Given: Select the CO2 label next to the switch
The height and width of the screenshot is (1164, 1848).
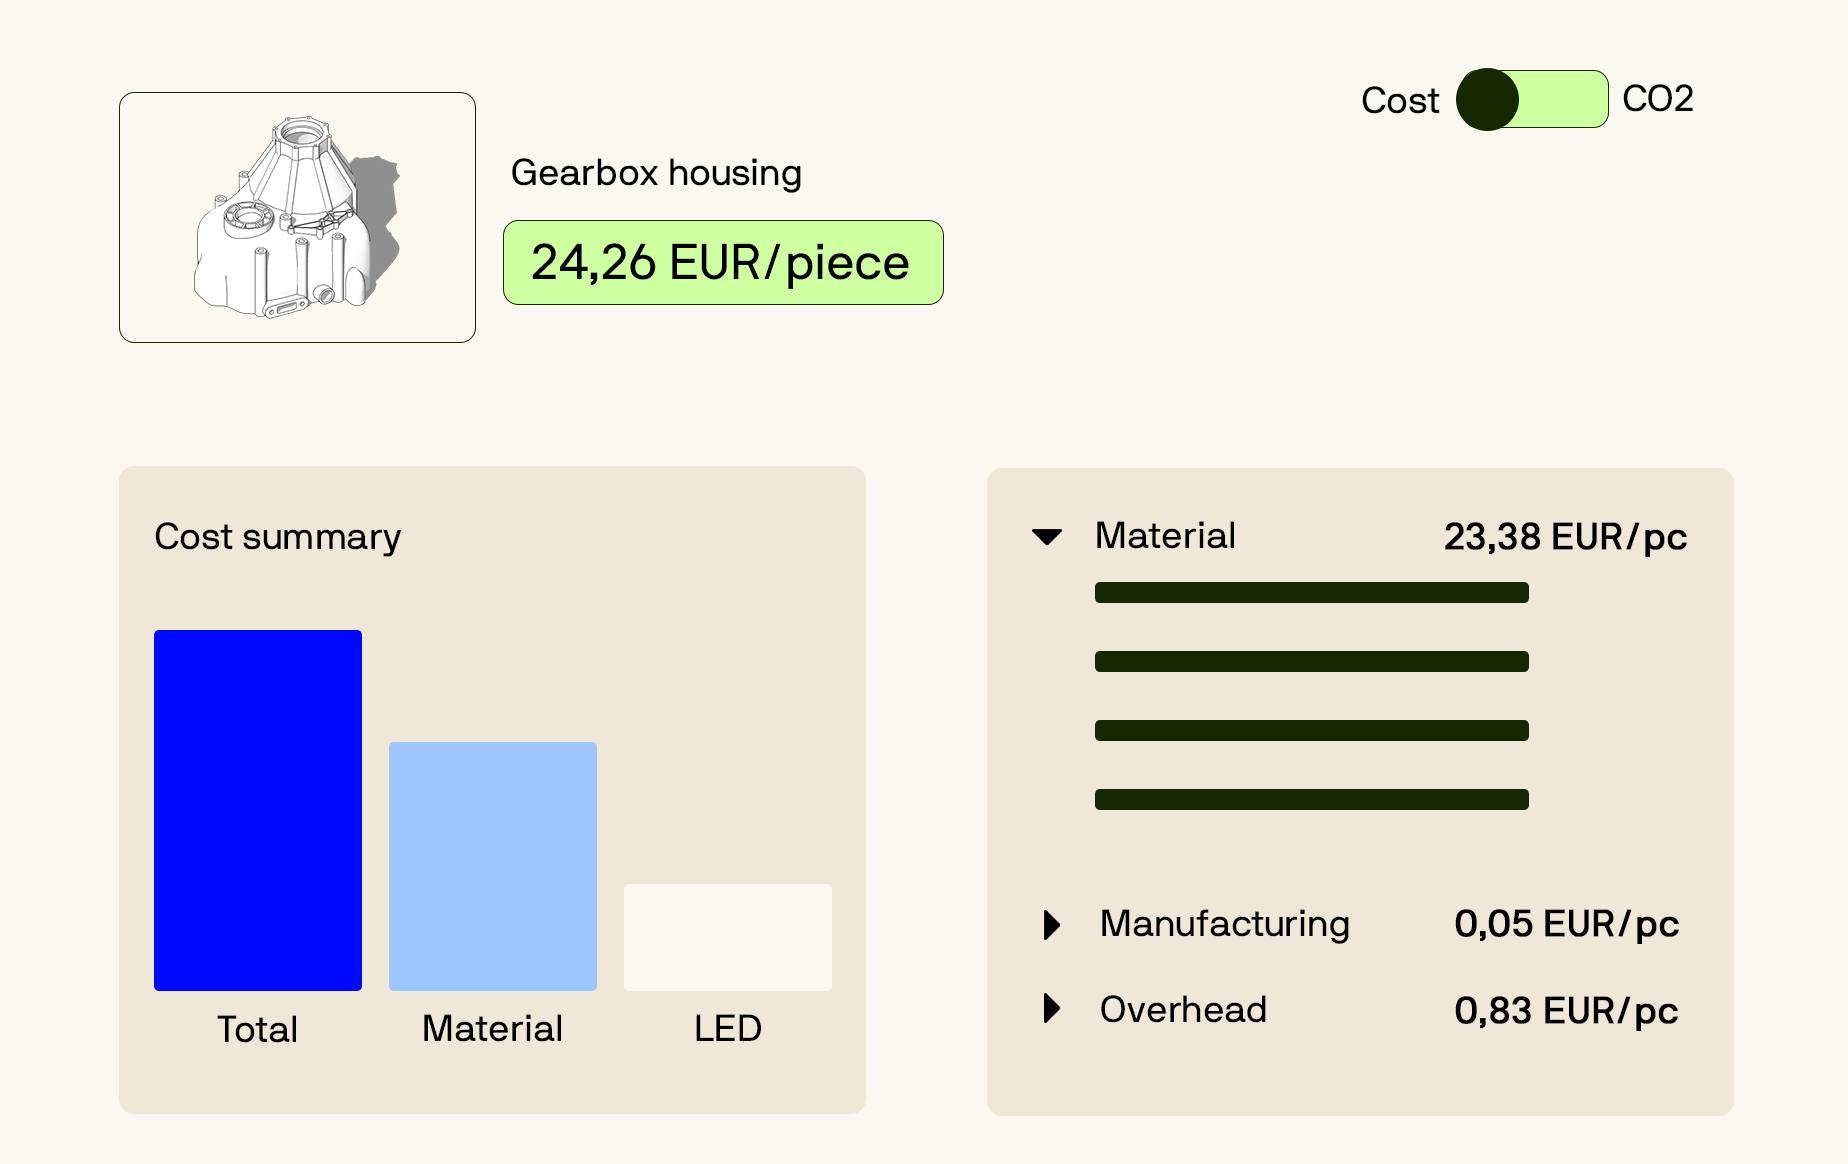Looking at the screenshot, I should [x=1657, y=99].
